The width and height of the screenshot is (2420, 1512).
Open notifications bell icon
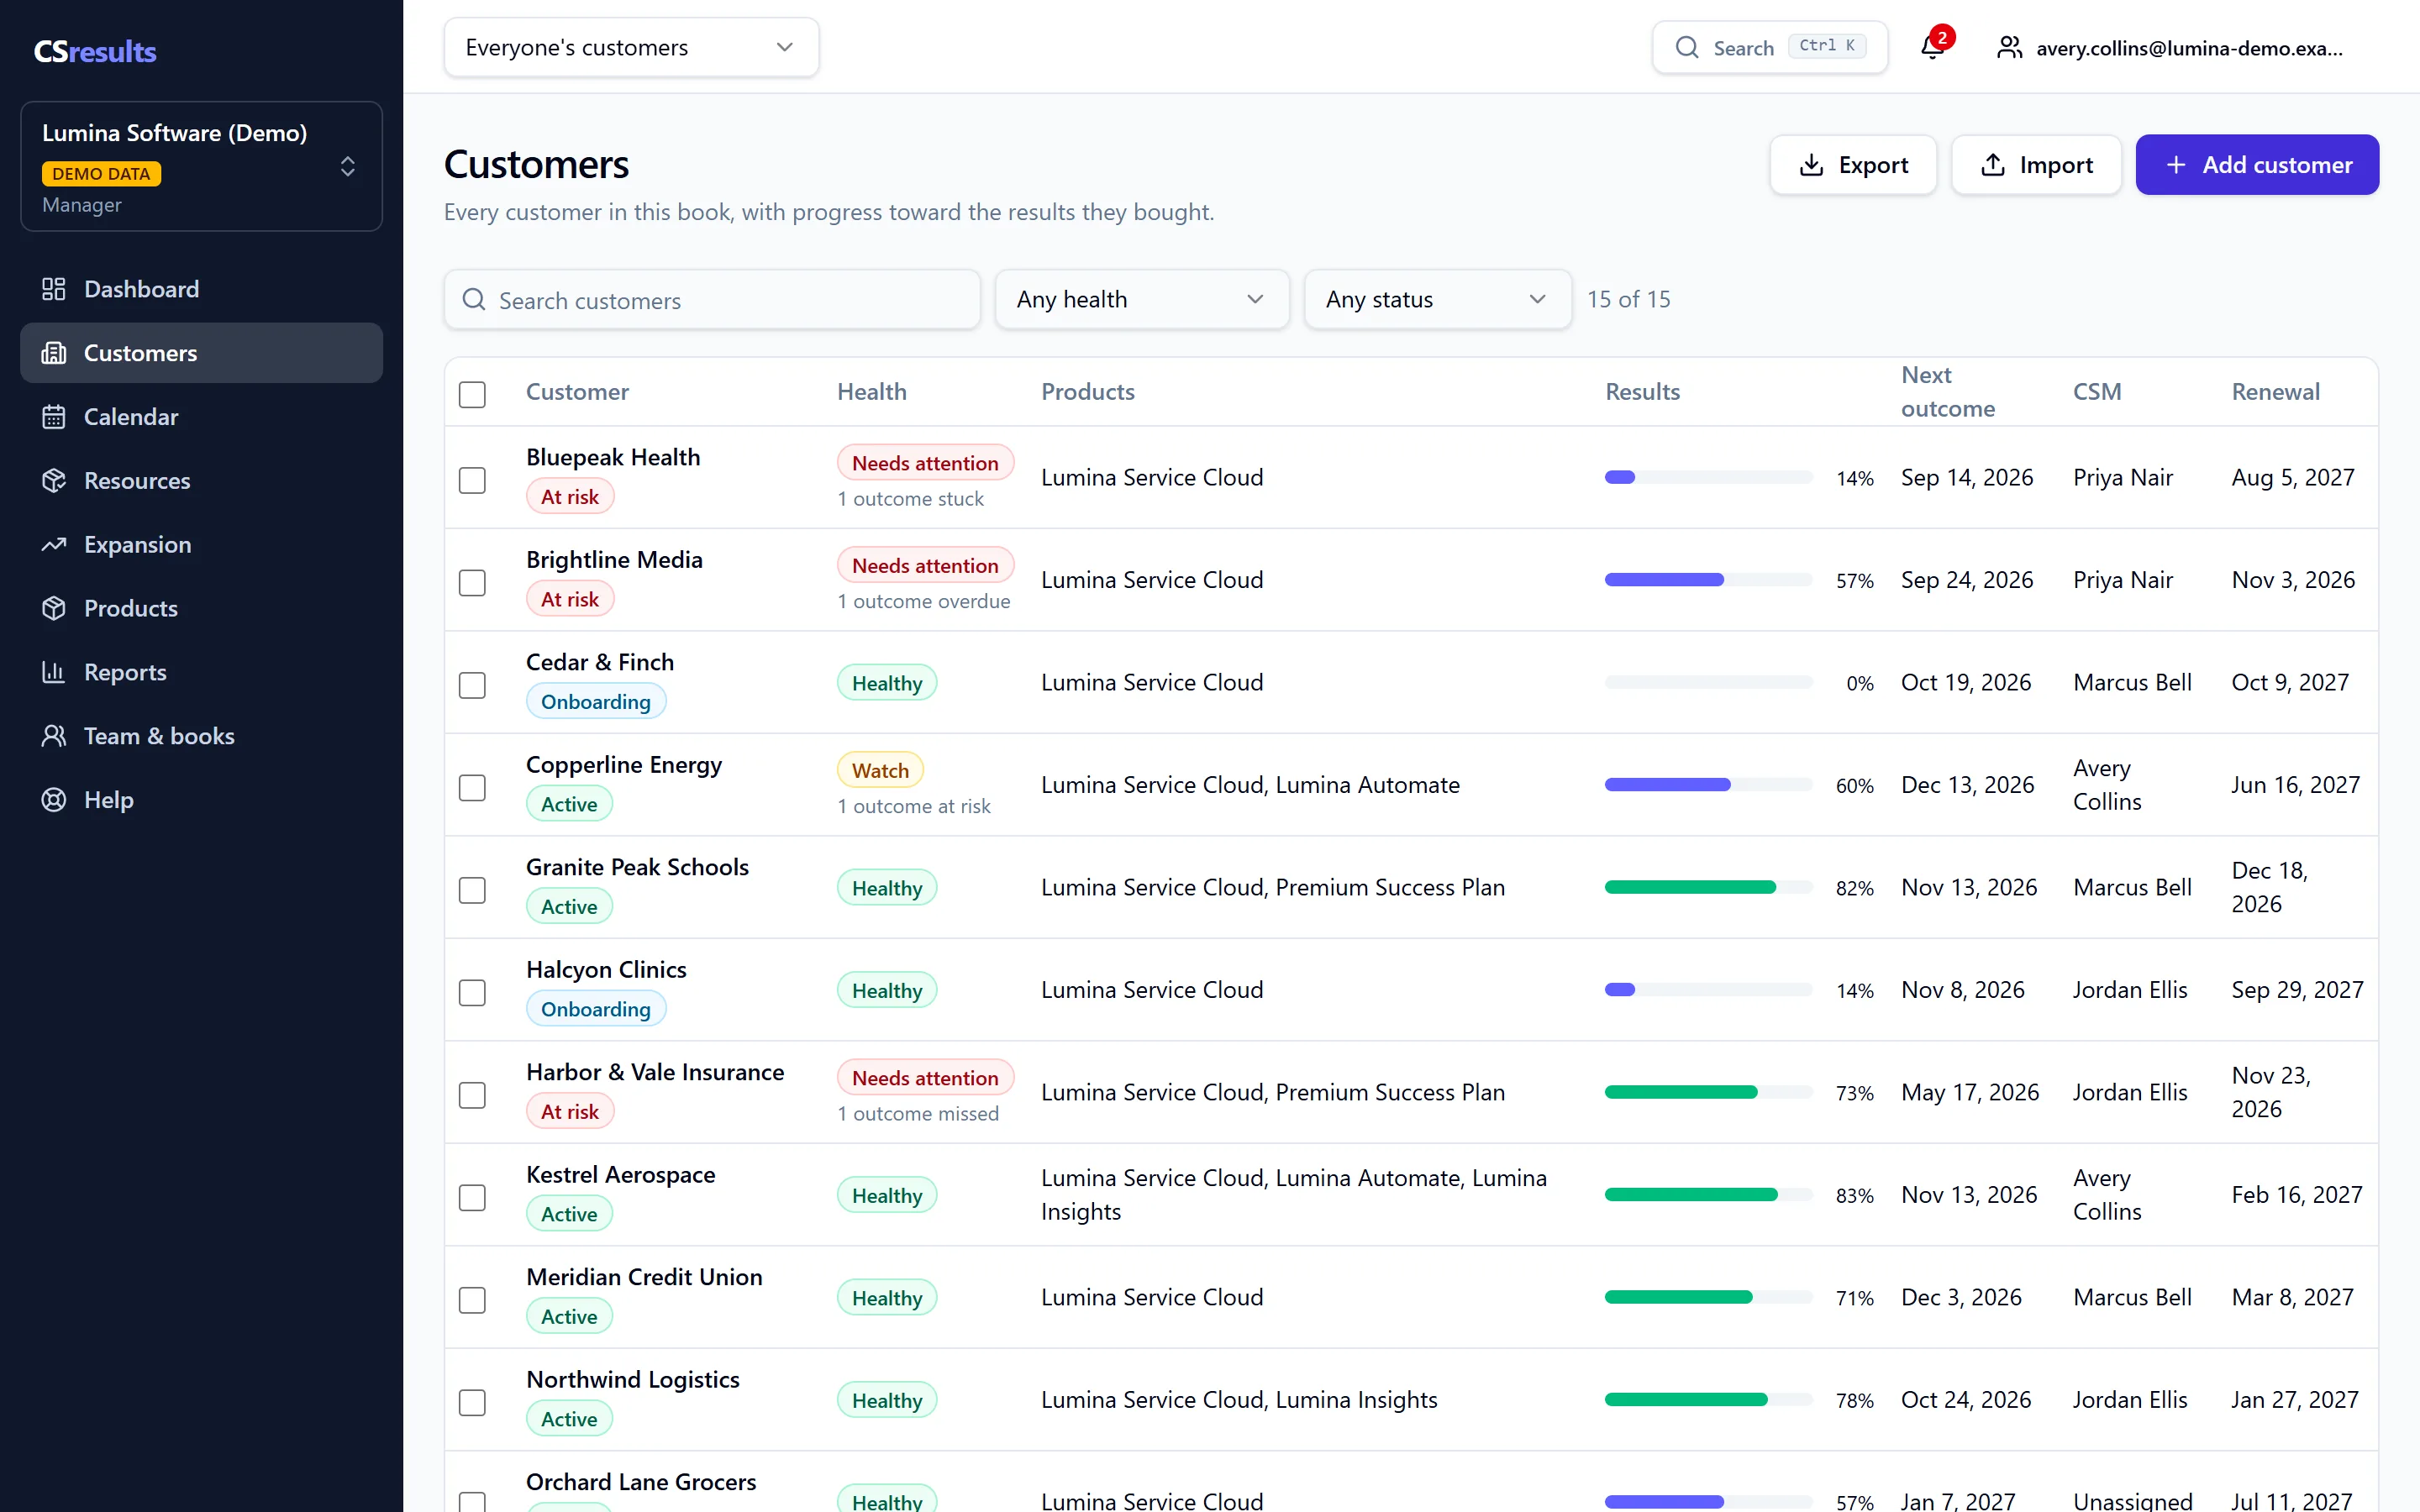tap(1932, 47)
